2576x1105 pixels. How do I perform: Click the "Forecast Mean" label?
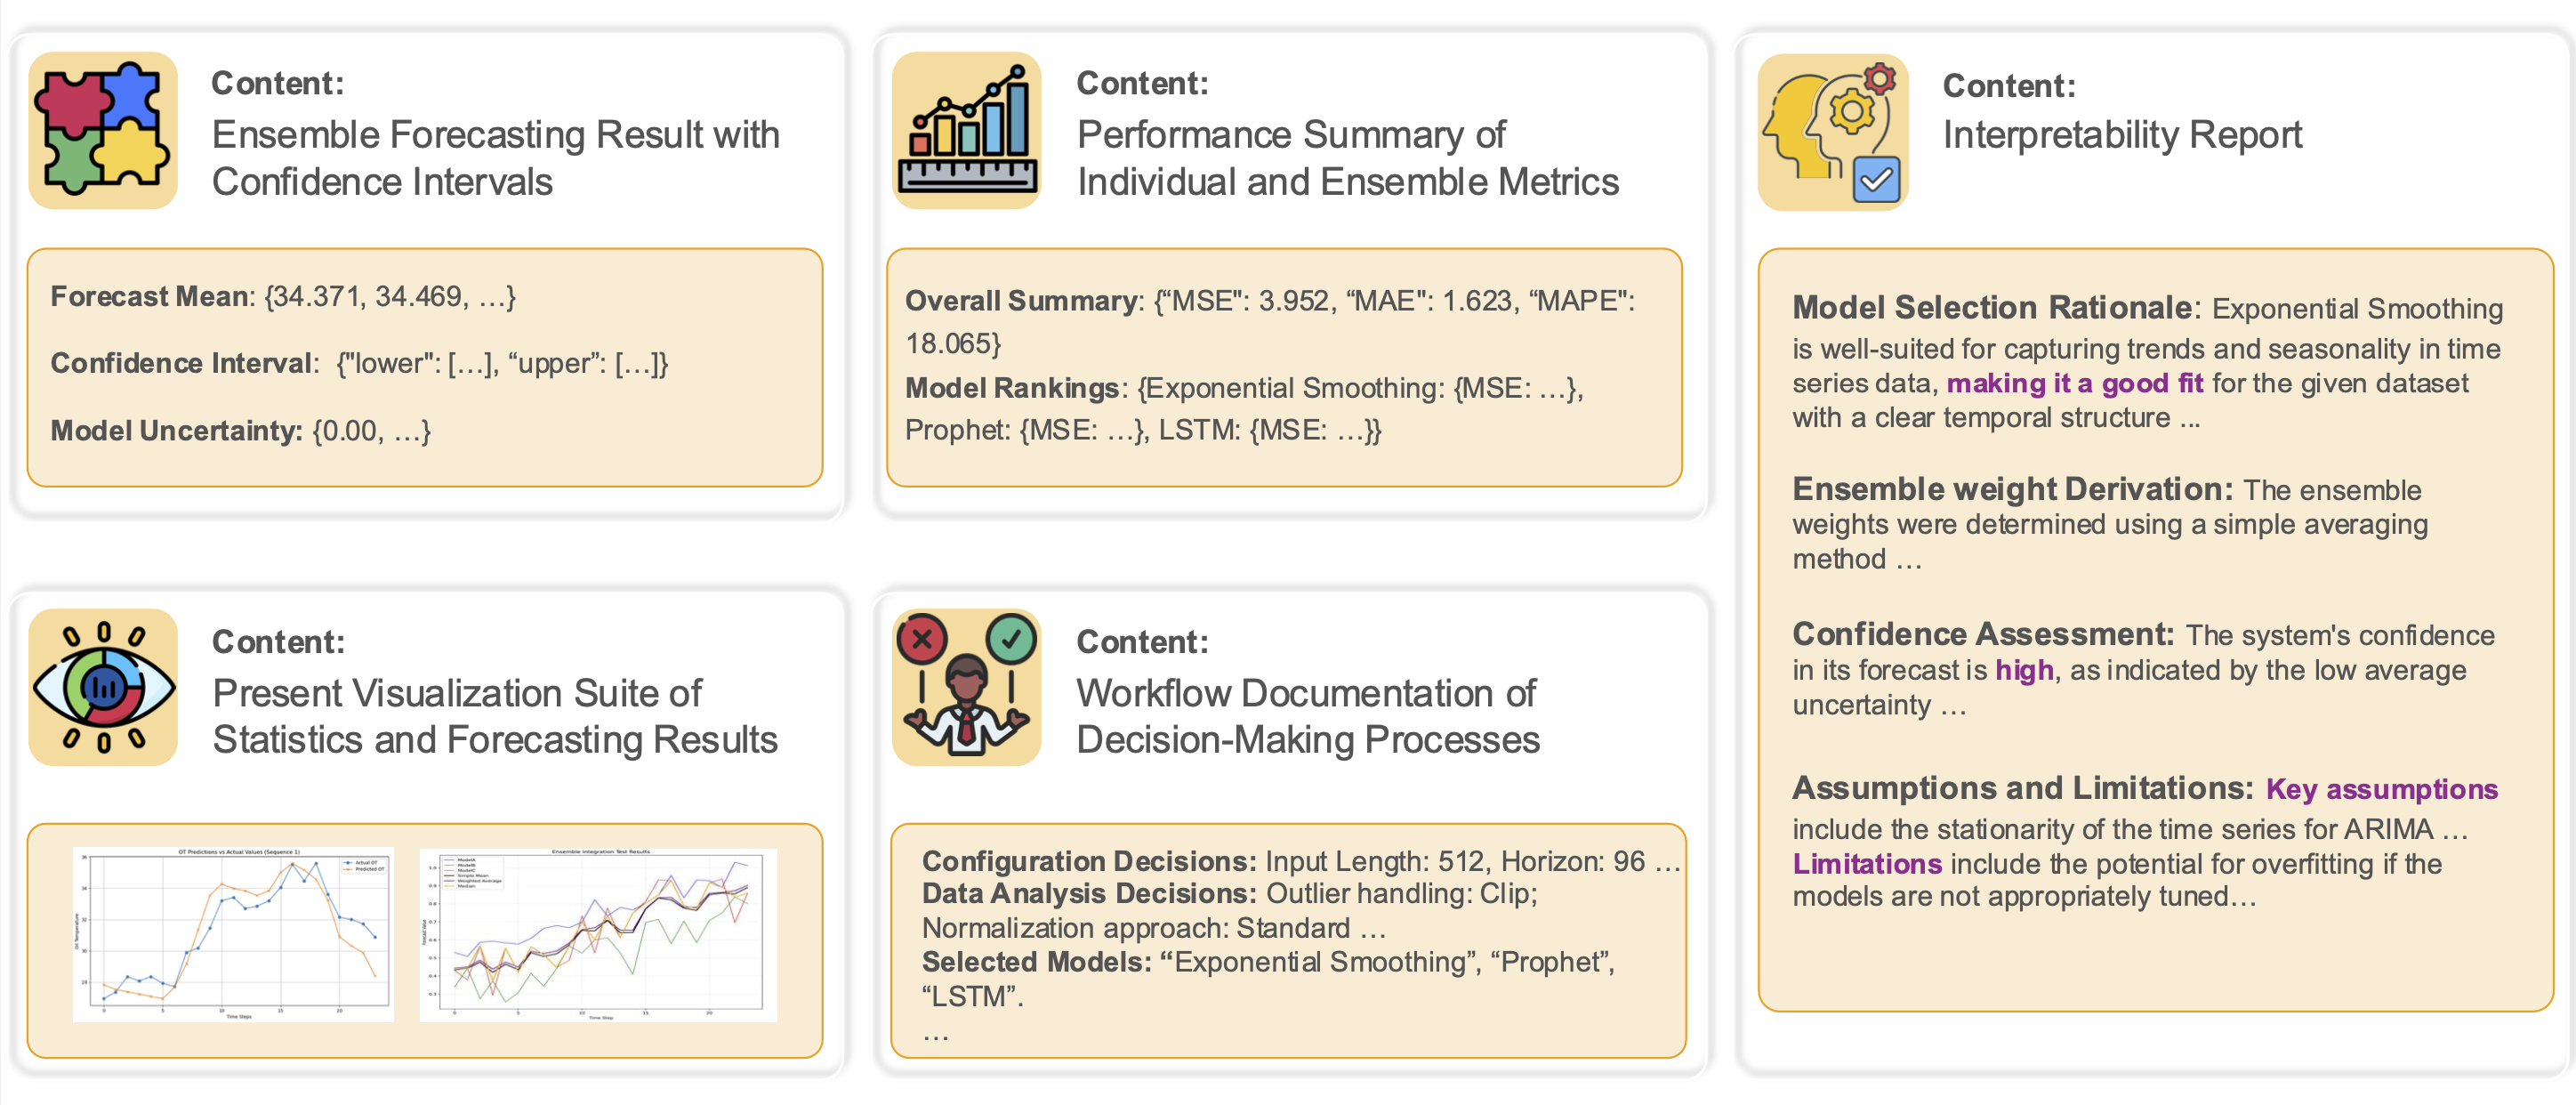pyautogui.click(x=150, y=296)
